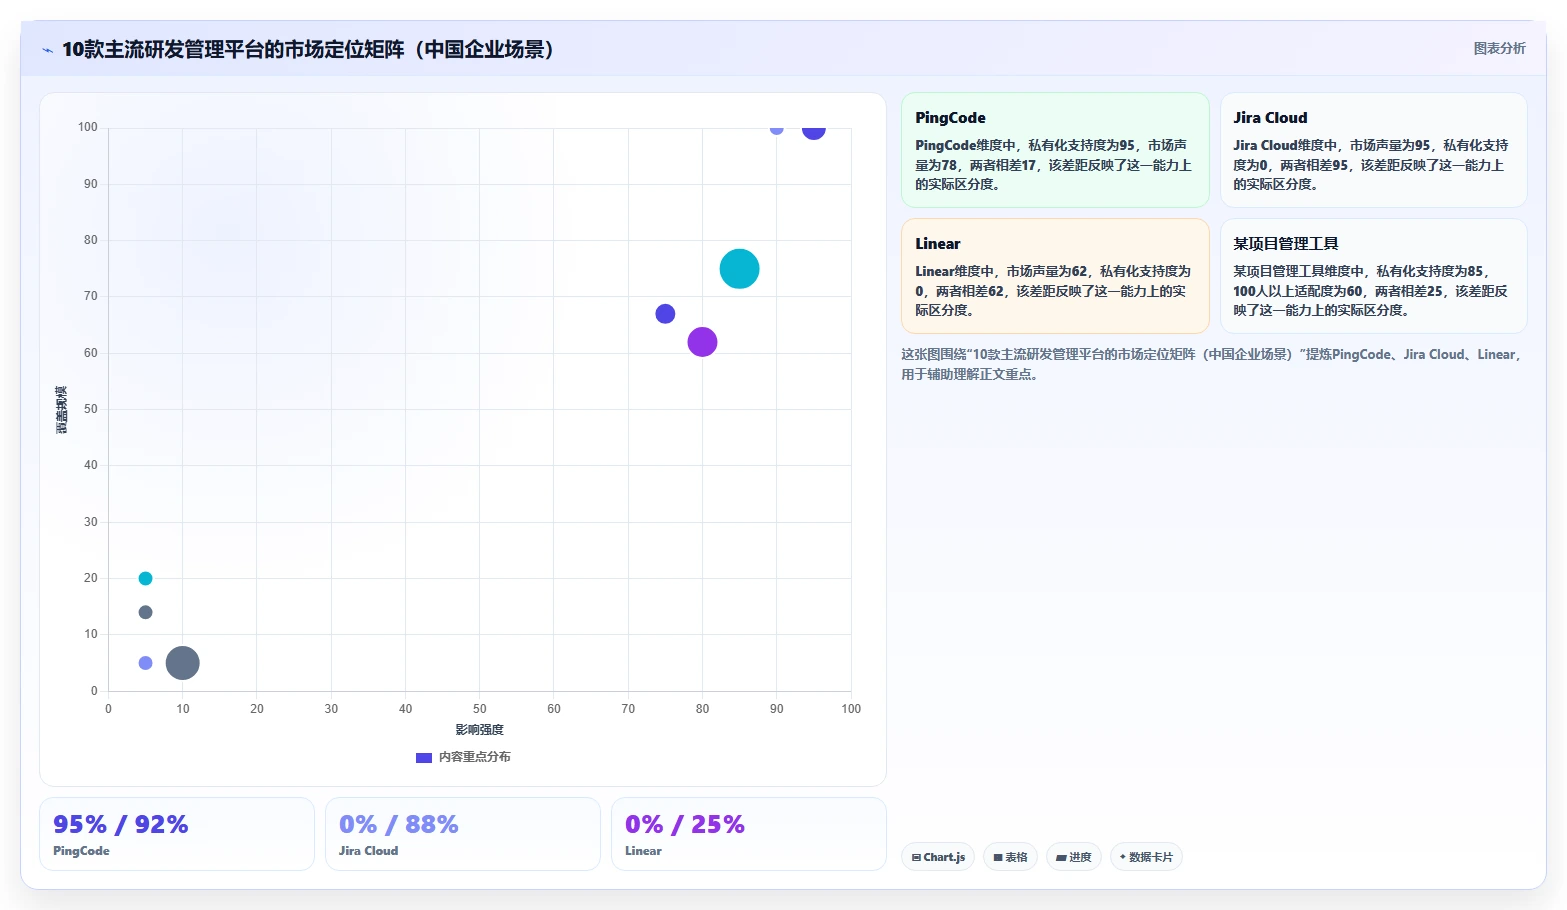Click the icon inside the Chart.js tag
The width and height of the screenshot is (1567, 910).
916,858
